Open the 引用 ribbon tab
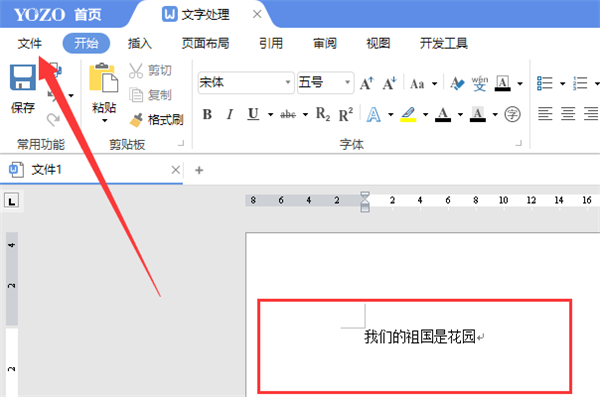Viewport: 600px width, 397px height. click(271, 43)
